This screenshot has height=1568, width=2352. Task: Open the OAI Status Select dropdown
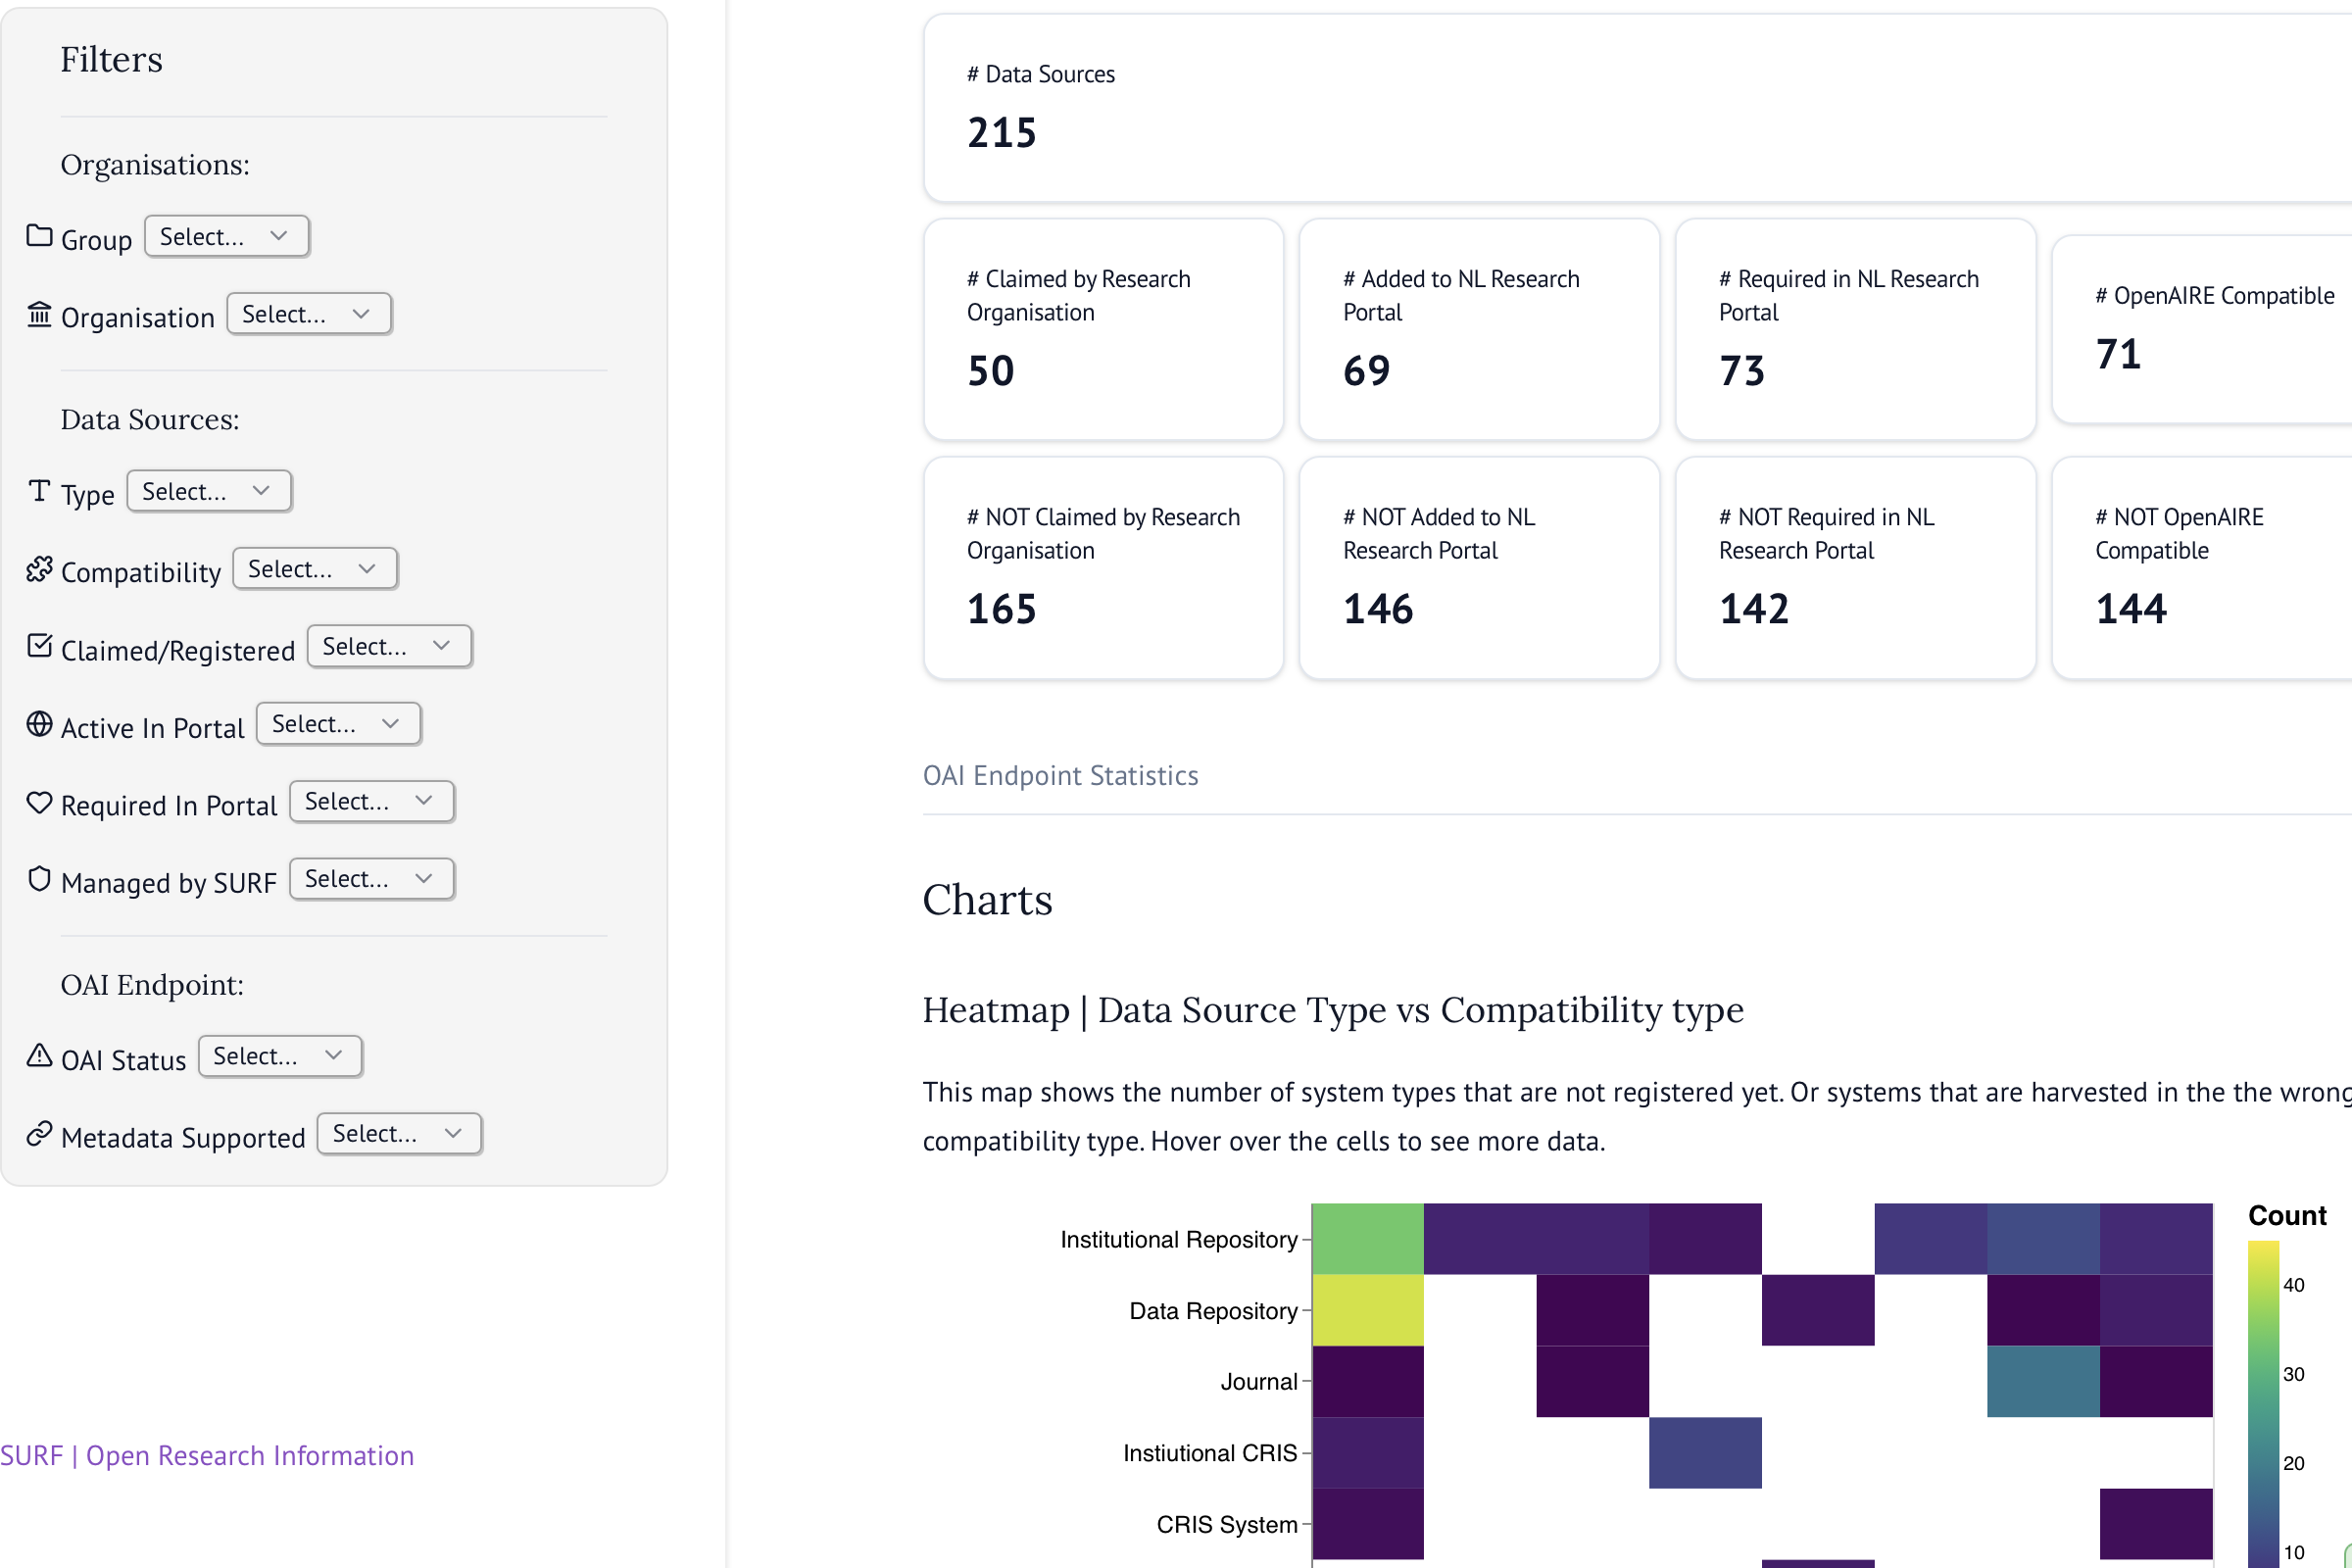click(279, 1056)
